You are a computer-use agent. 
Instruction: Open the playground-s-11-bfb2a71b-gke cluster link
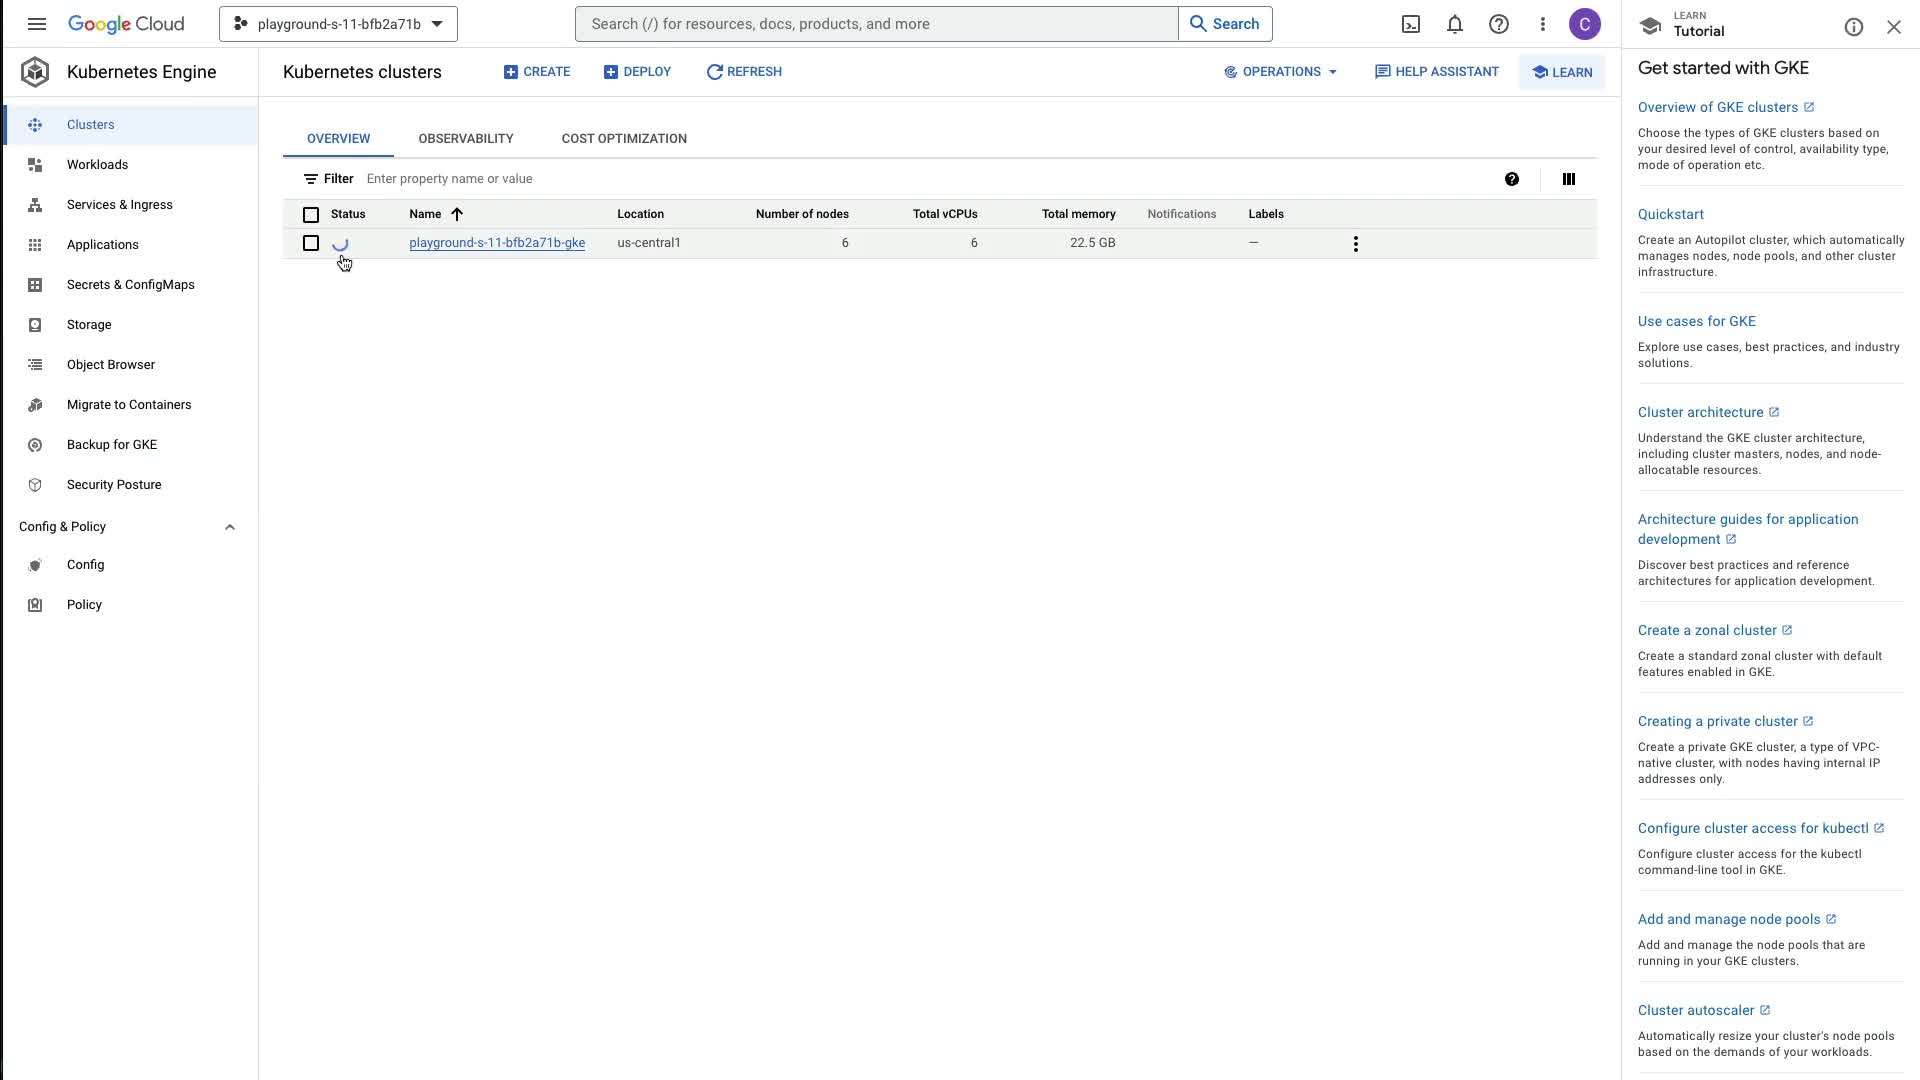(x=496, y=243)
